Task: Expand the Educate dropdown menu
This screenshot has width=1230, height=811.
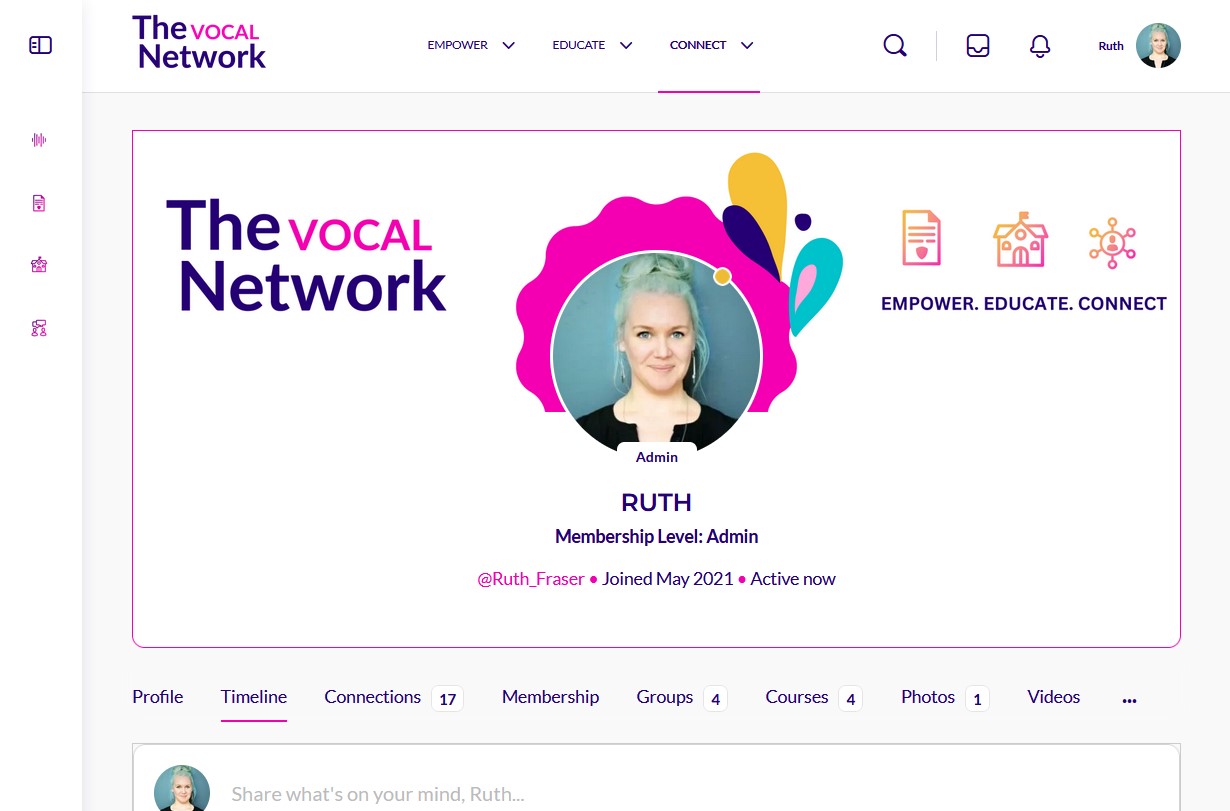Action: (x=592, y=45)
